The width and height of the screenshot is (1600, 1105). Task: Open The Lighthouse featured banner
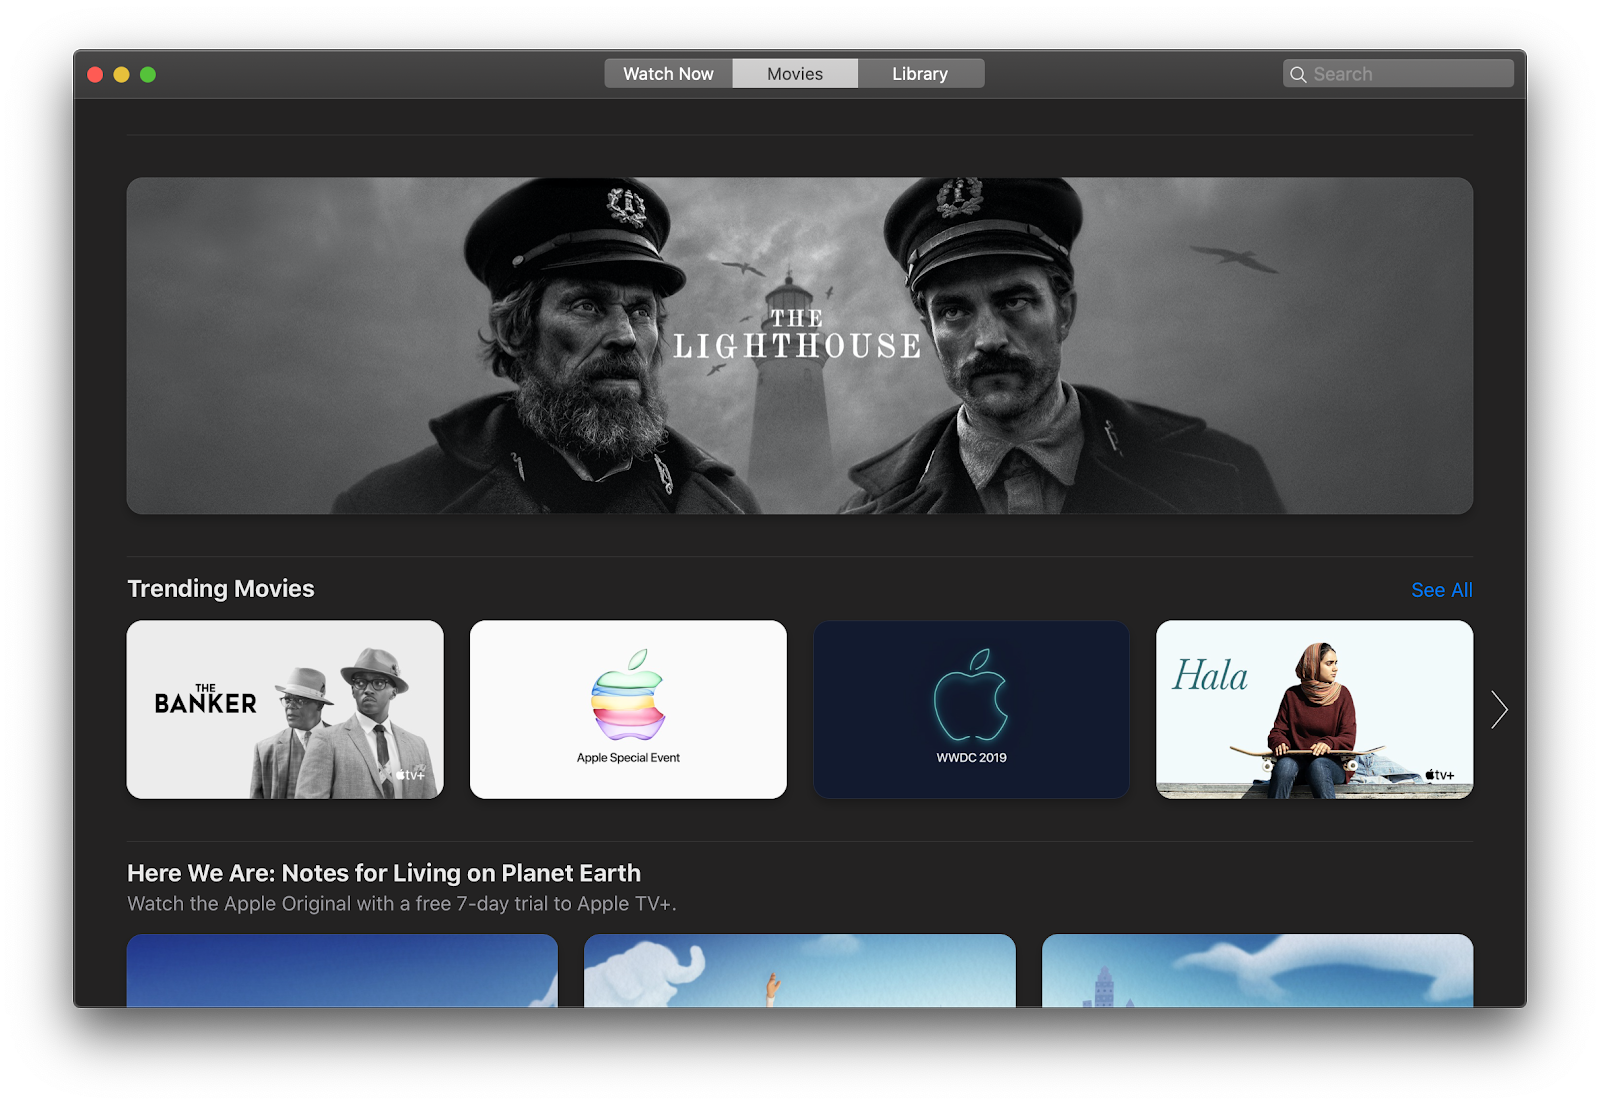click(x=800, y=346)
